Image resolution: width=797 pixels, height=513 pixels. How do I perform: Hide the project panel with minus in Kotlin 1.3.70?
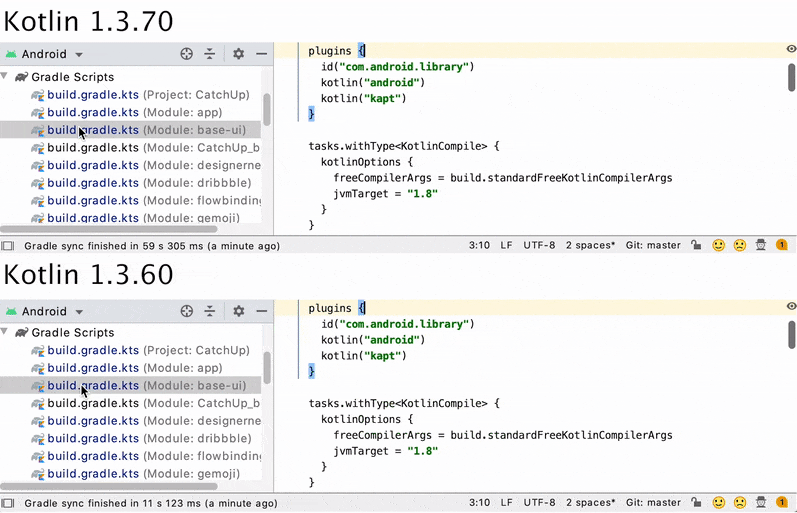coord(262,54)
